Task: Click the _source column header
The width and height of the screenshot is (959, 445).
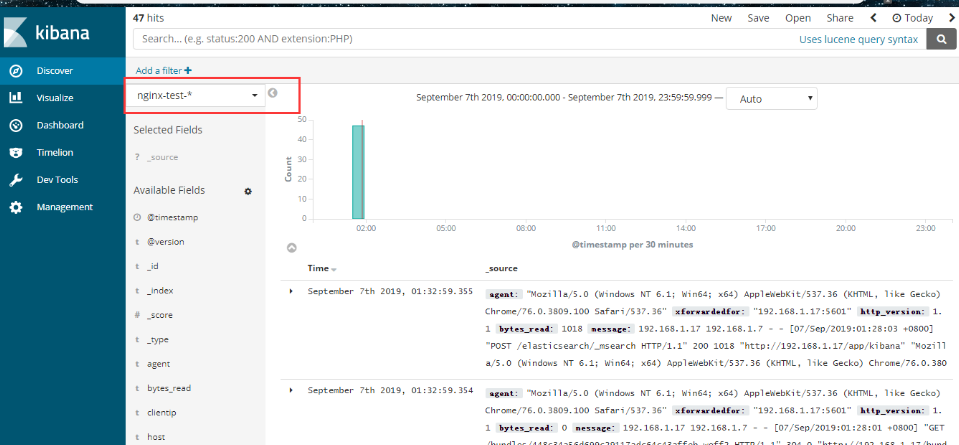Action: pos(501,268)
